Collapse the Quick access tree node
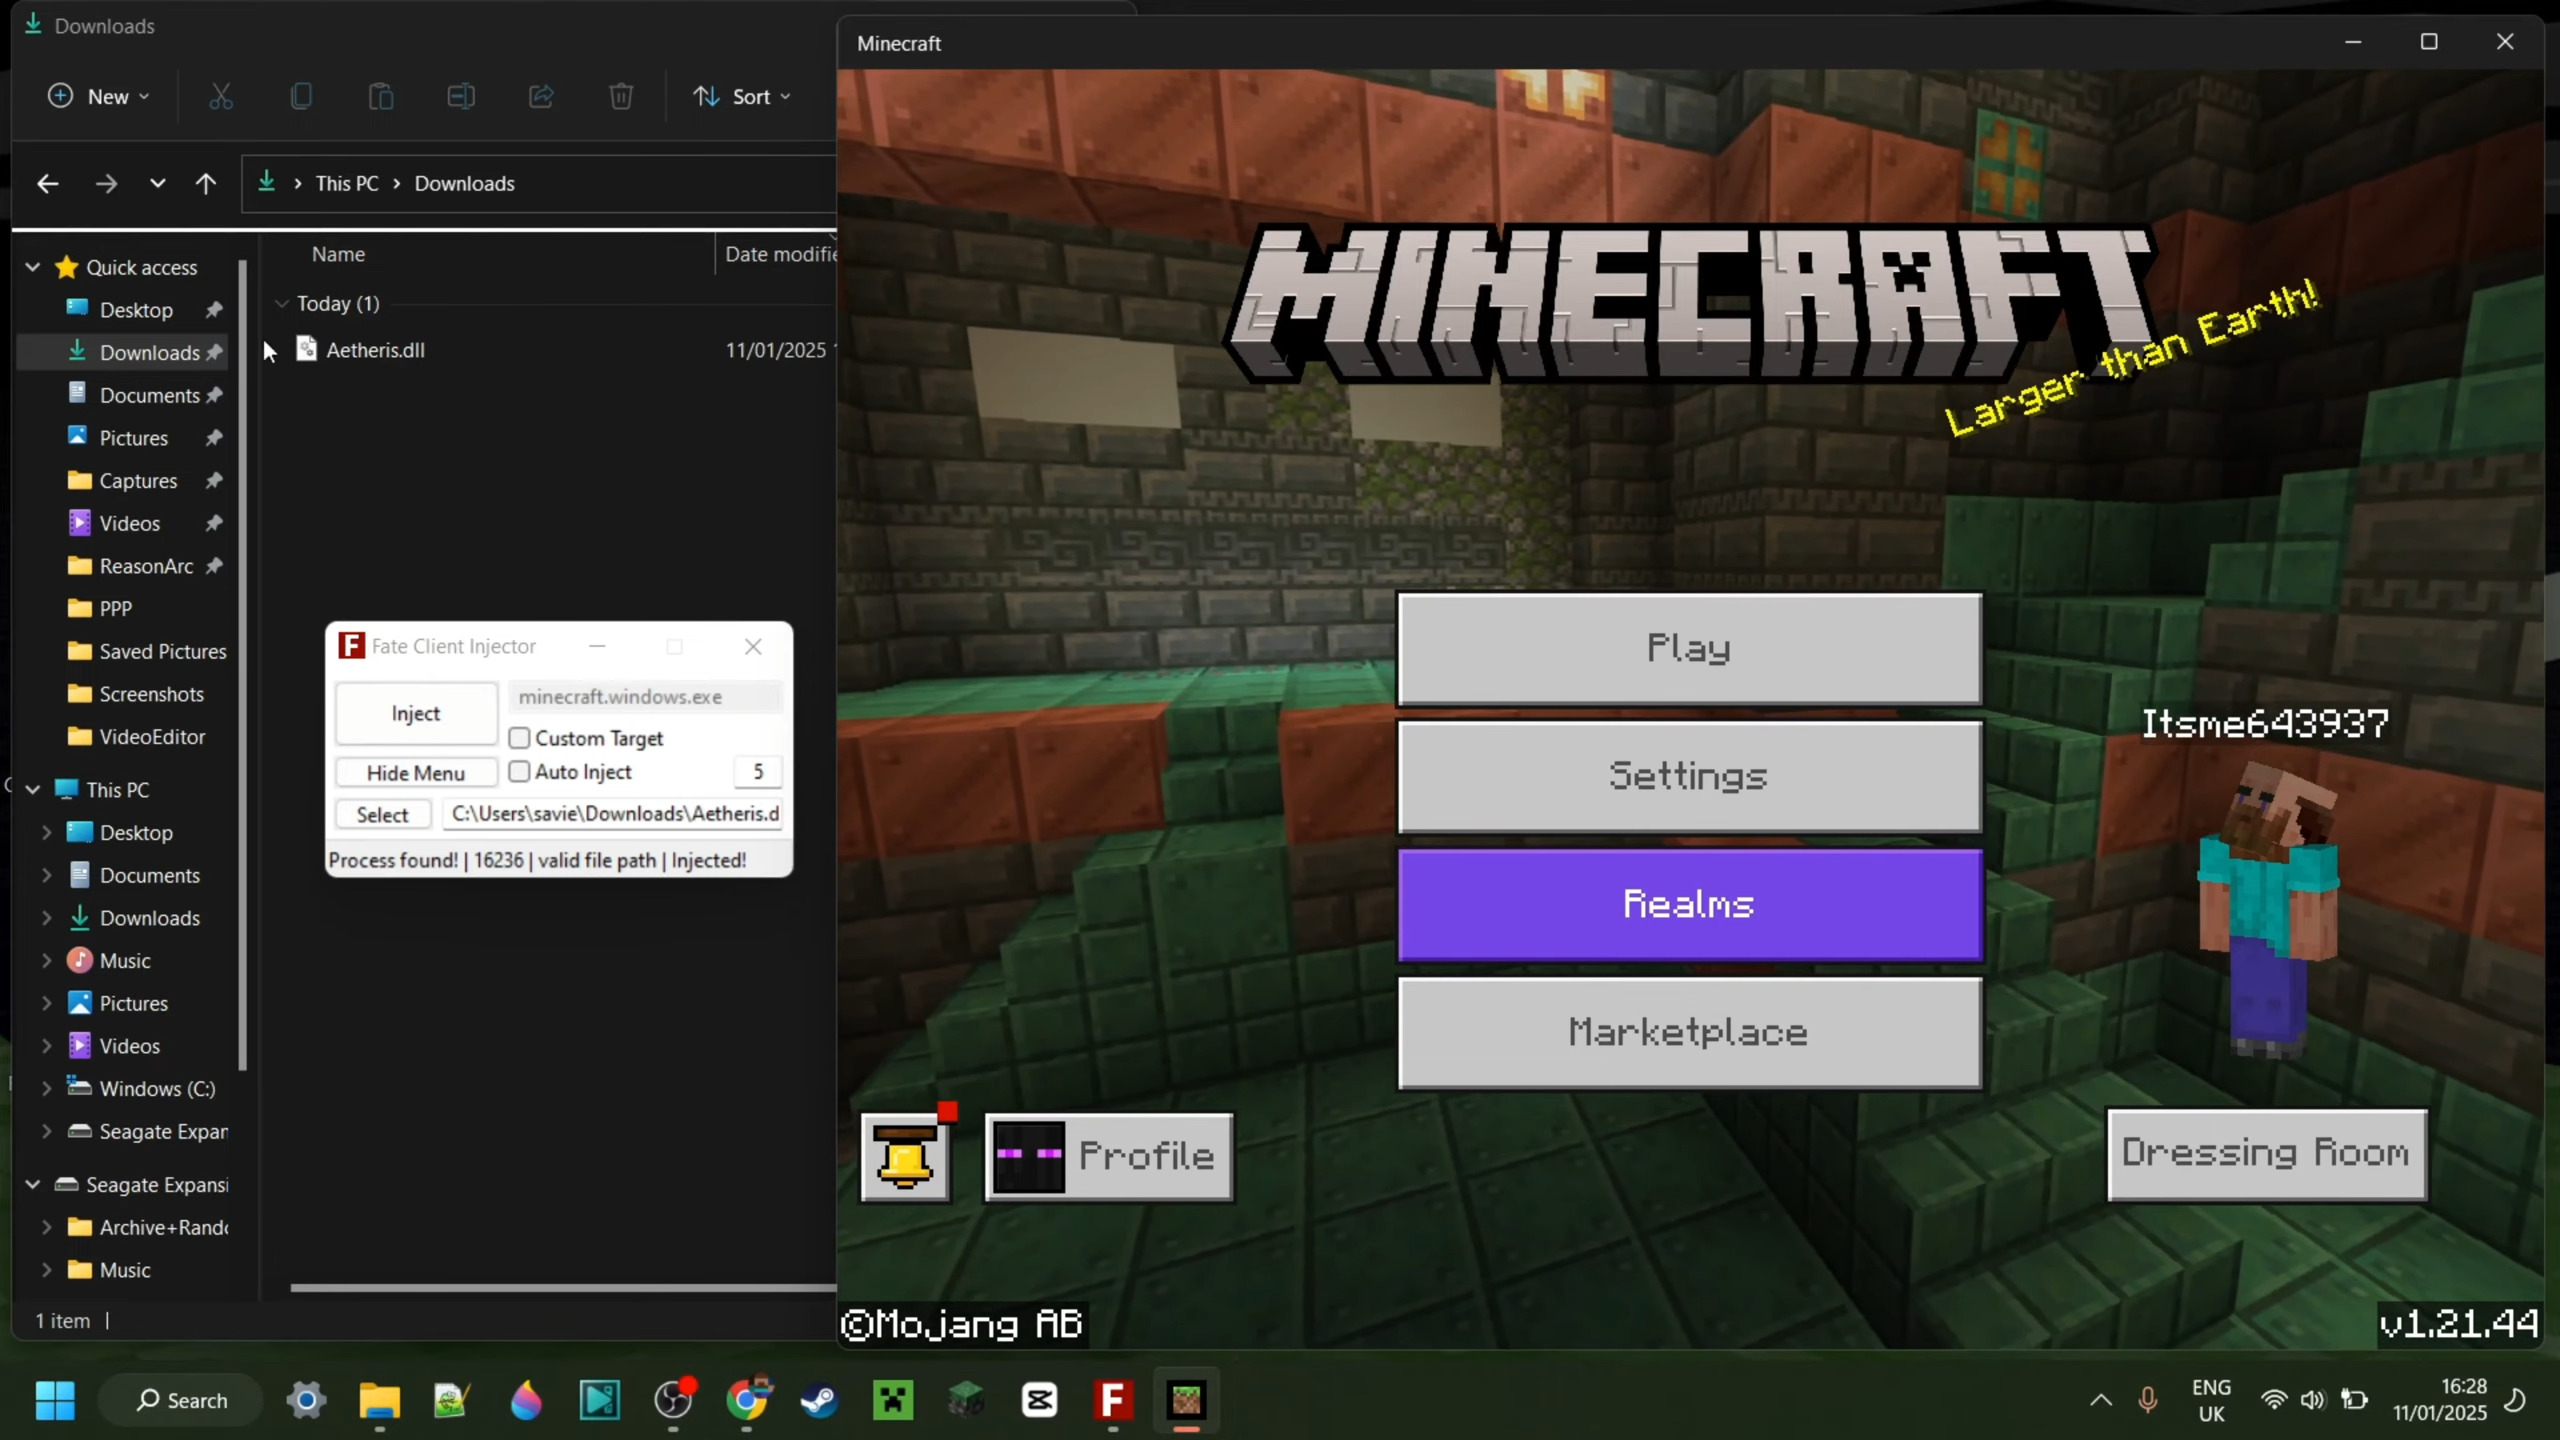 (33, 267)
